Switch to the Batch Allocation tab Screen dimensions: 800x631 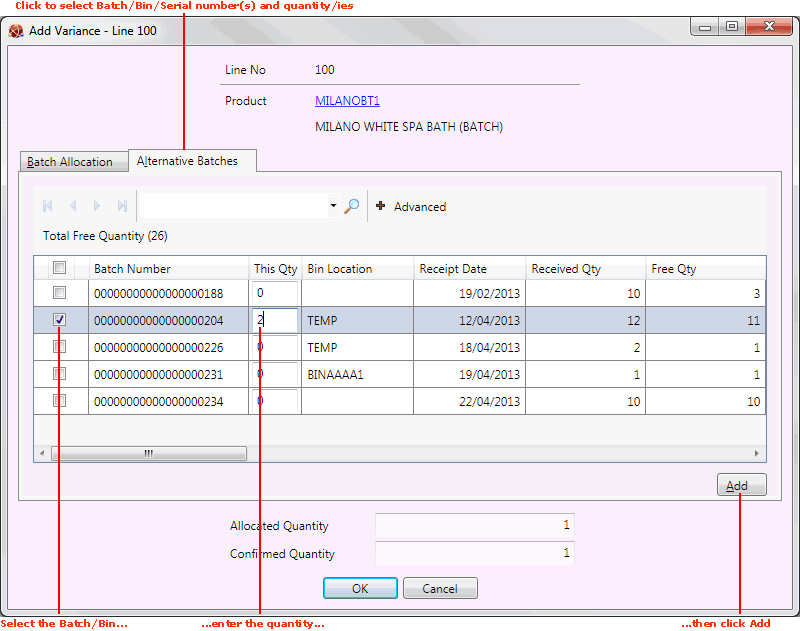(x=73, y=161)
